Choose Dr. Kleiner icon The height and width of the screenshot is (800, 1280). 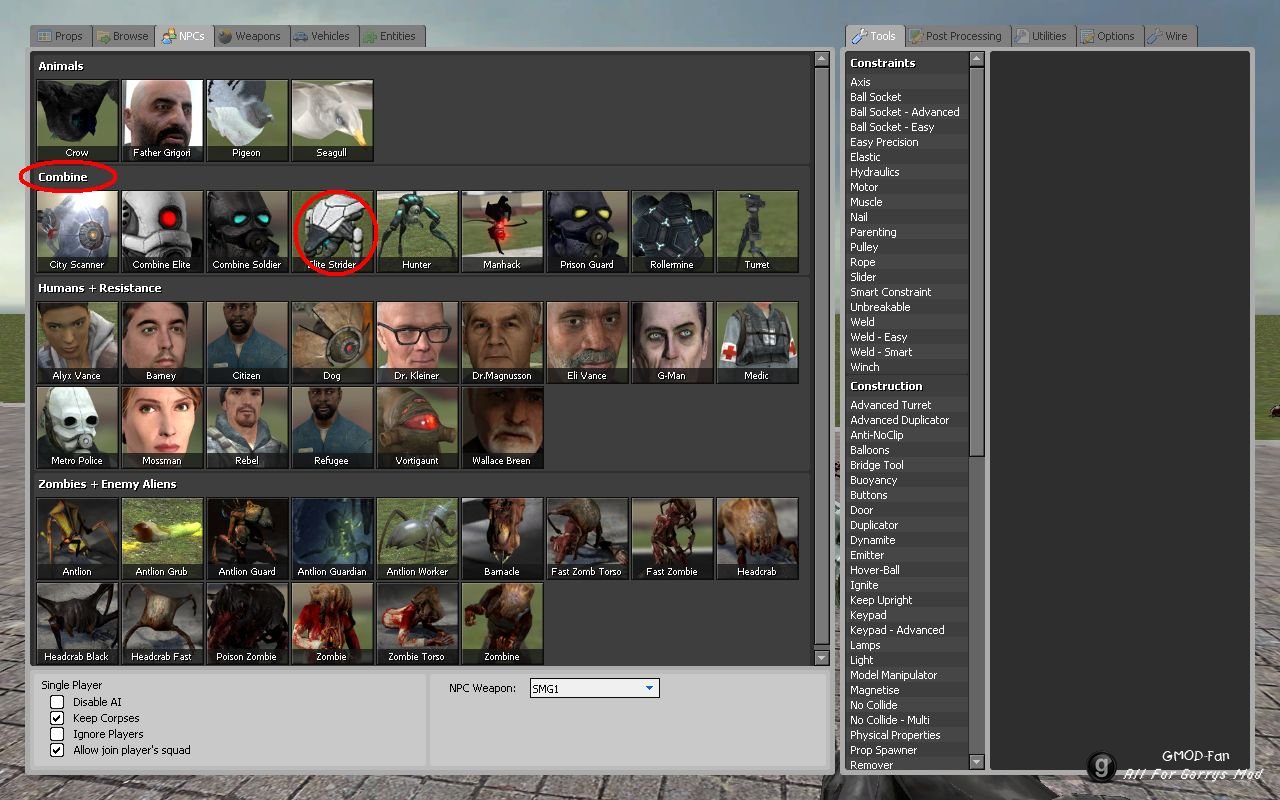(417, 342)
